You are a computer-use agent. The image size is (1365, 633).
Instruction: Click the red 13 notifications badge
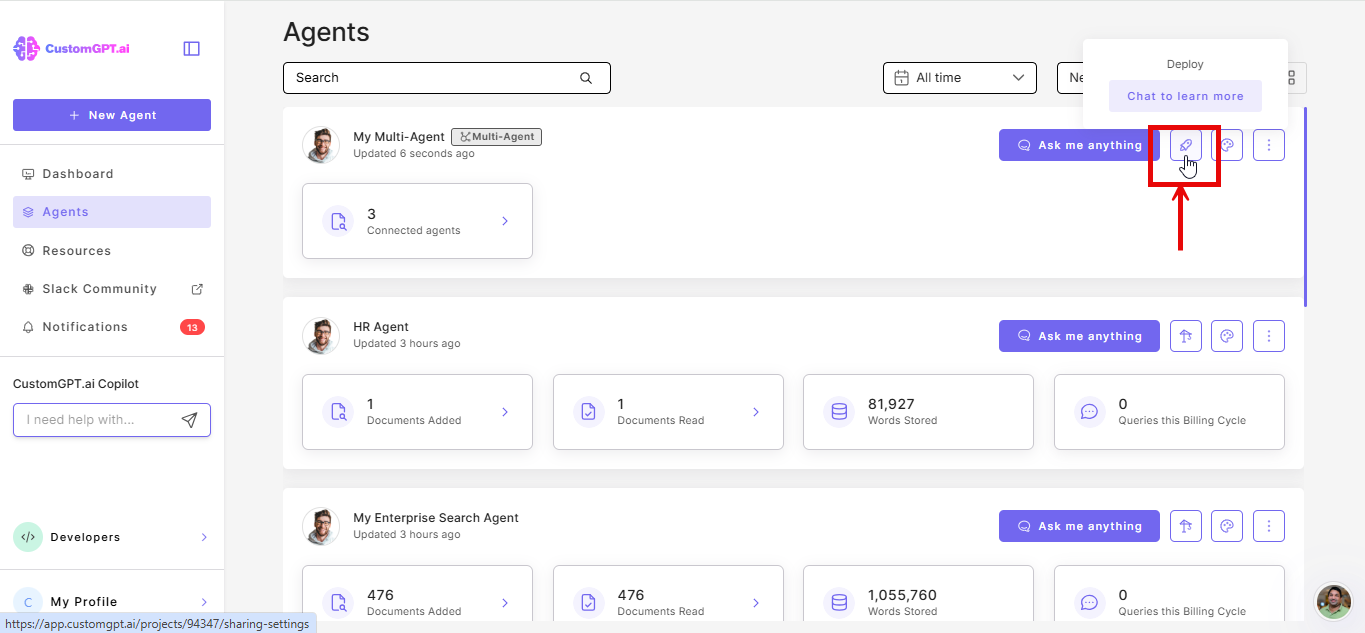pyautogui.click(x=192, y=327)
